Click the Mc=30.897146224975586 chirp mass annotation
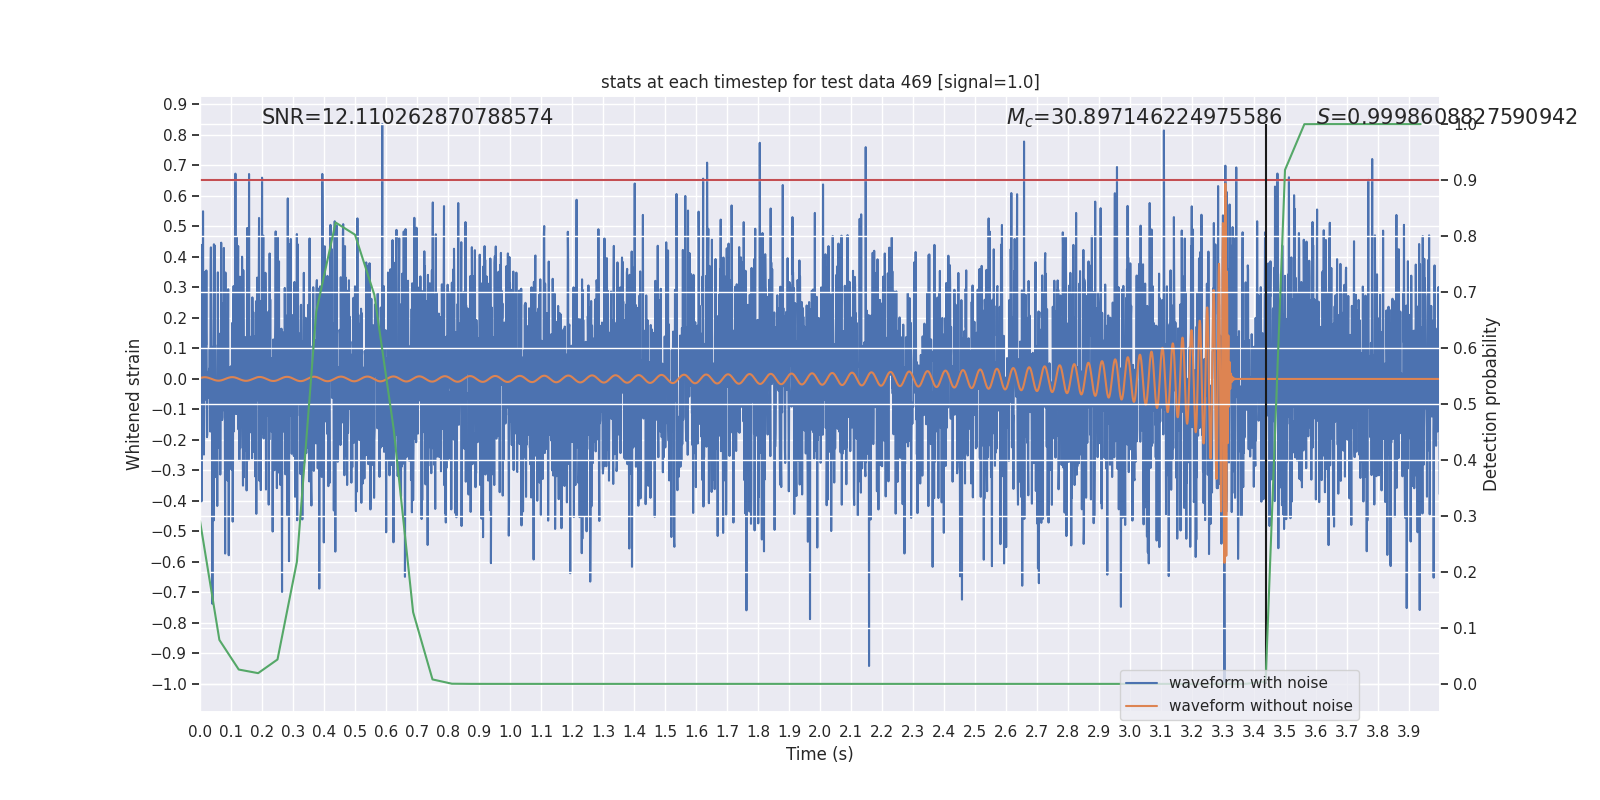 click(x=1144, y=117)
